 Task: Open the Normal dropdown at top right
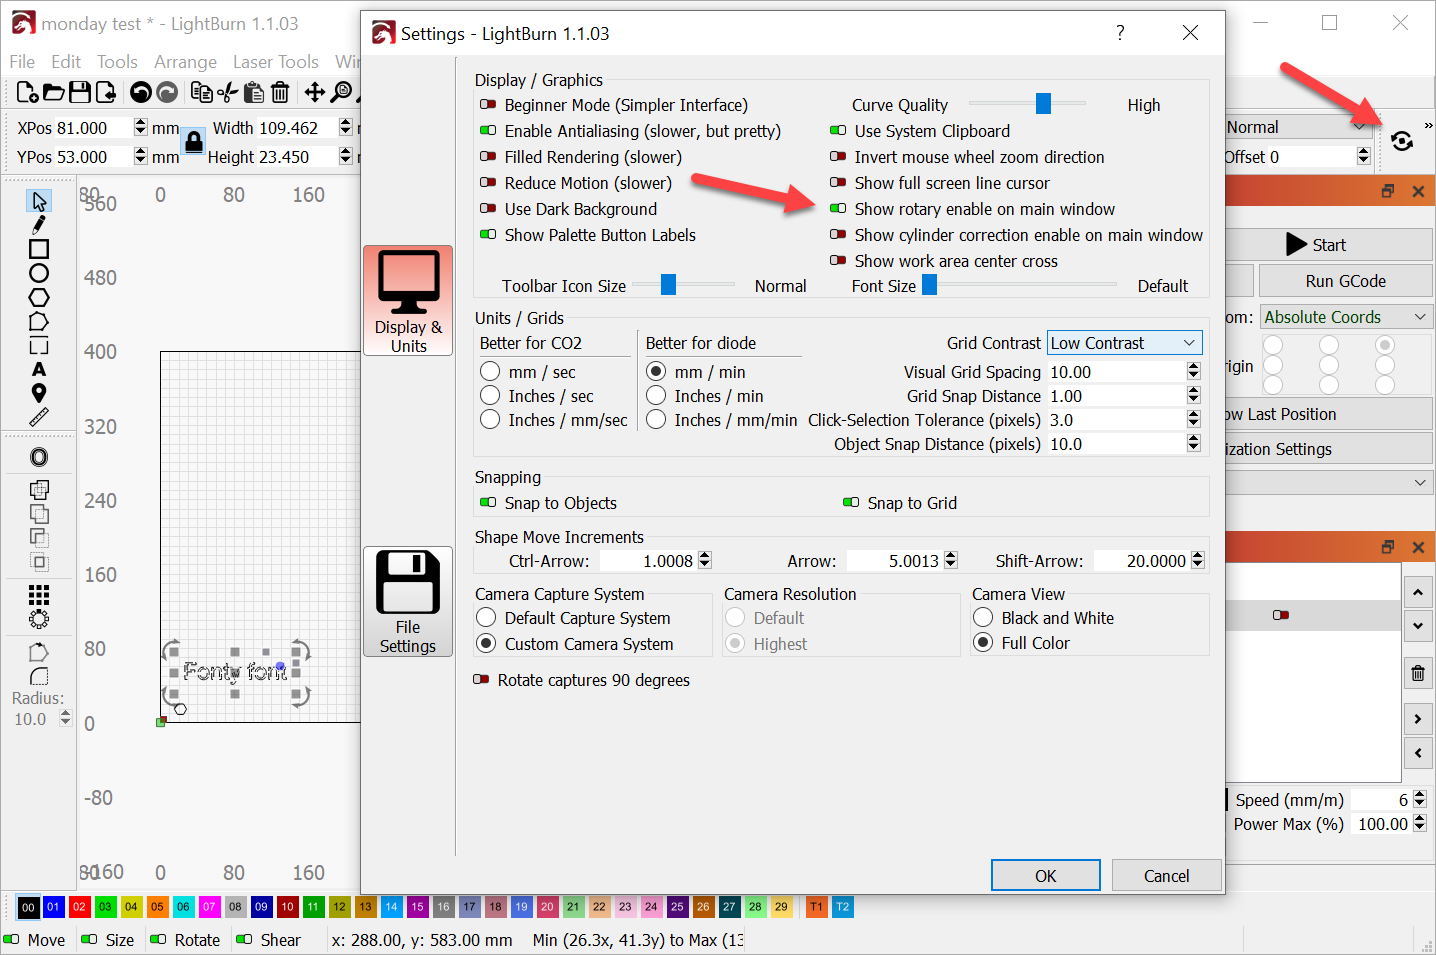[1296, 127]
